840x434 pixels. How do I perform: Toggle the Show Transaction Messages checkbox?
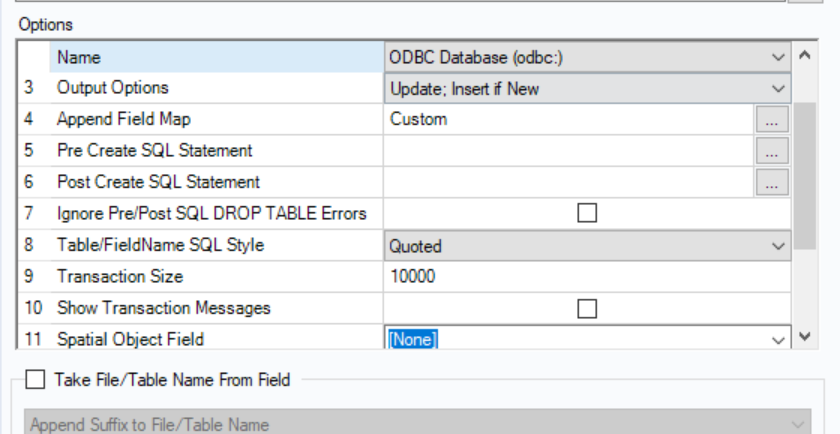pos(587,309)
